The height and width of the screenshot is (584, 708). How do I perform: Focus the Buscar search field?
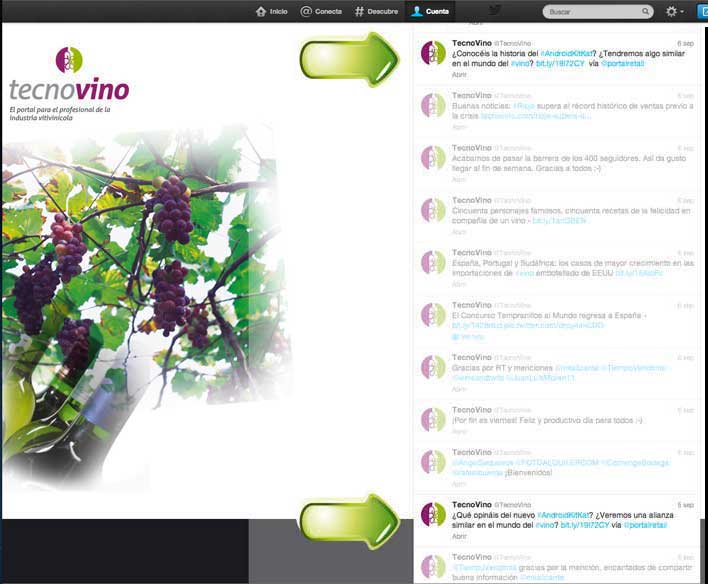[597, 12]
